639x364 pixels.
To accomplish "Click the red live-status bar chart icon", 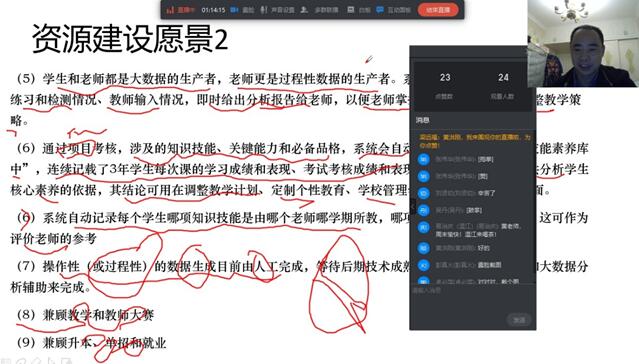I will tap(170, 10).
